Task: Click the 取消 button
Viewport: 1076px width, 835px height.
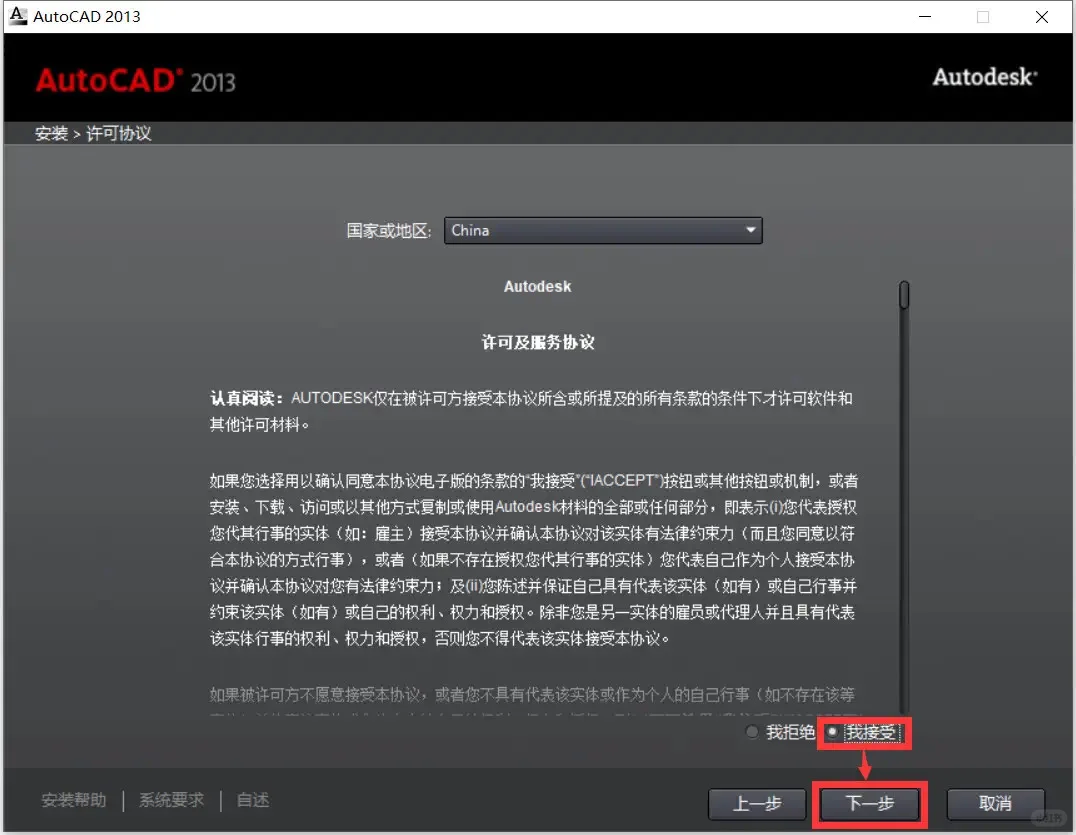Action: coord(995,804)
